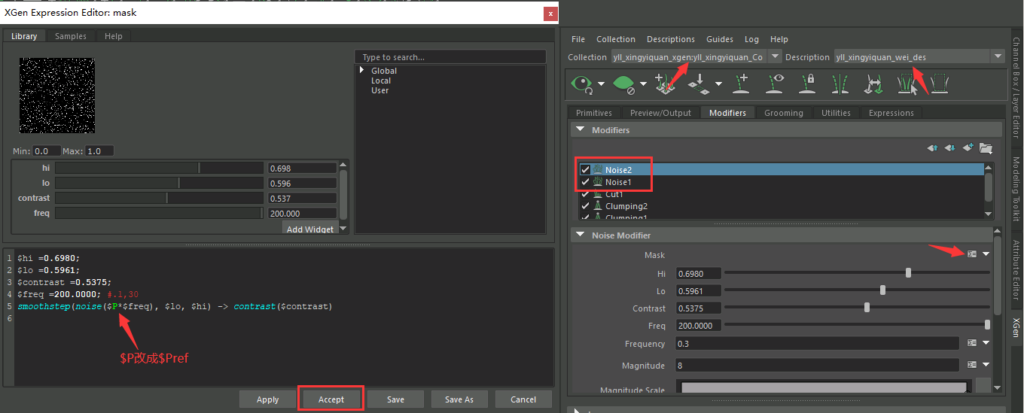1024x413 pixels.
Task: Switch to the Grooming tab
Action: (x=783, y=113)
